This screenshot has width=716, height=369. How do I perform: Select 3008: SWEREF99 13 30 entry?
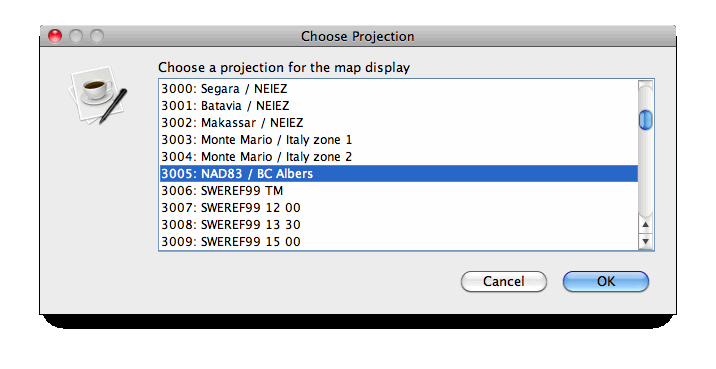click(399, 225)
